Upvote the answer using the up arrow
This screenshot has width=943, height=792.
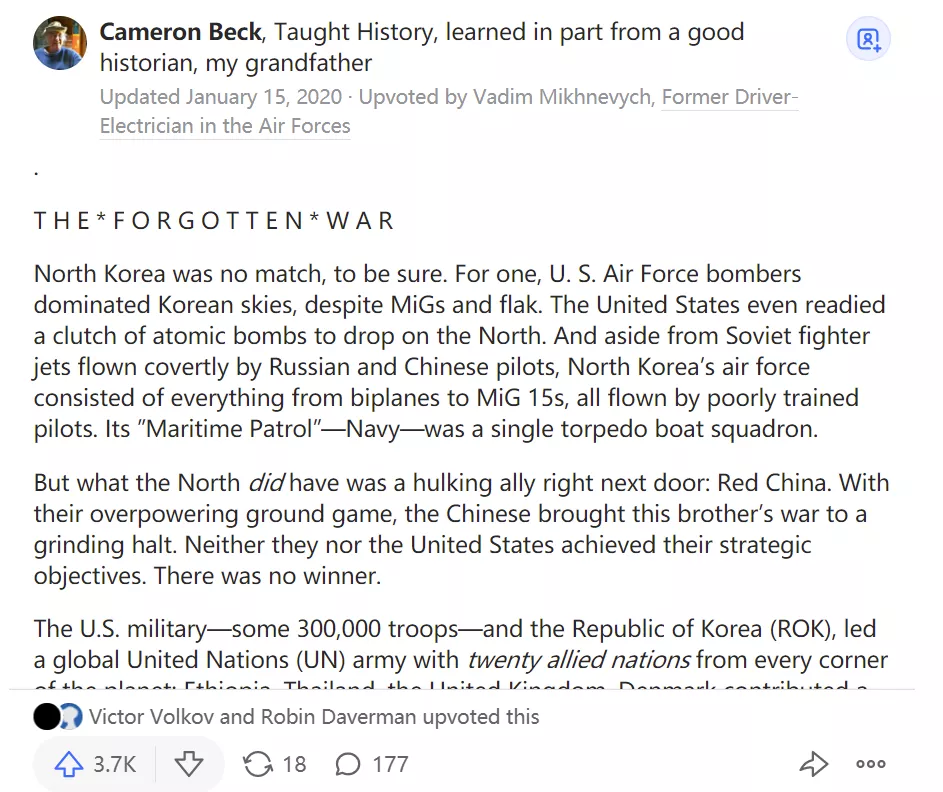coord(68,765)
